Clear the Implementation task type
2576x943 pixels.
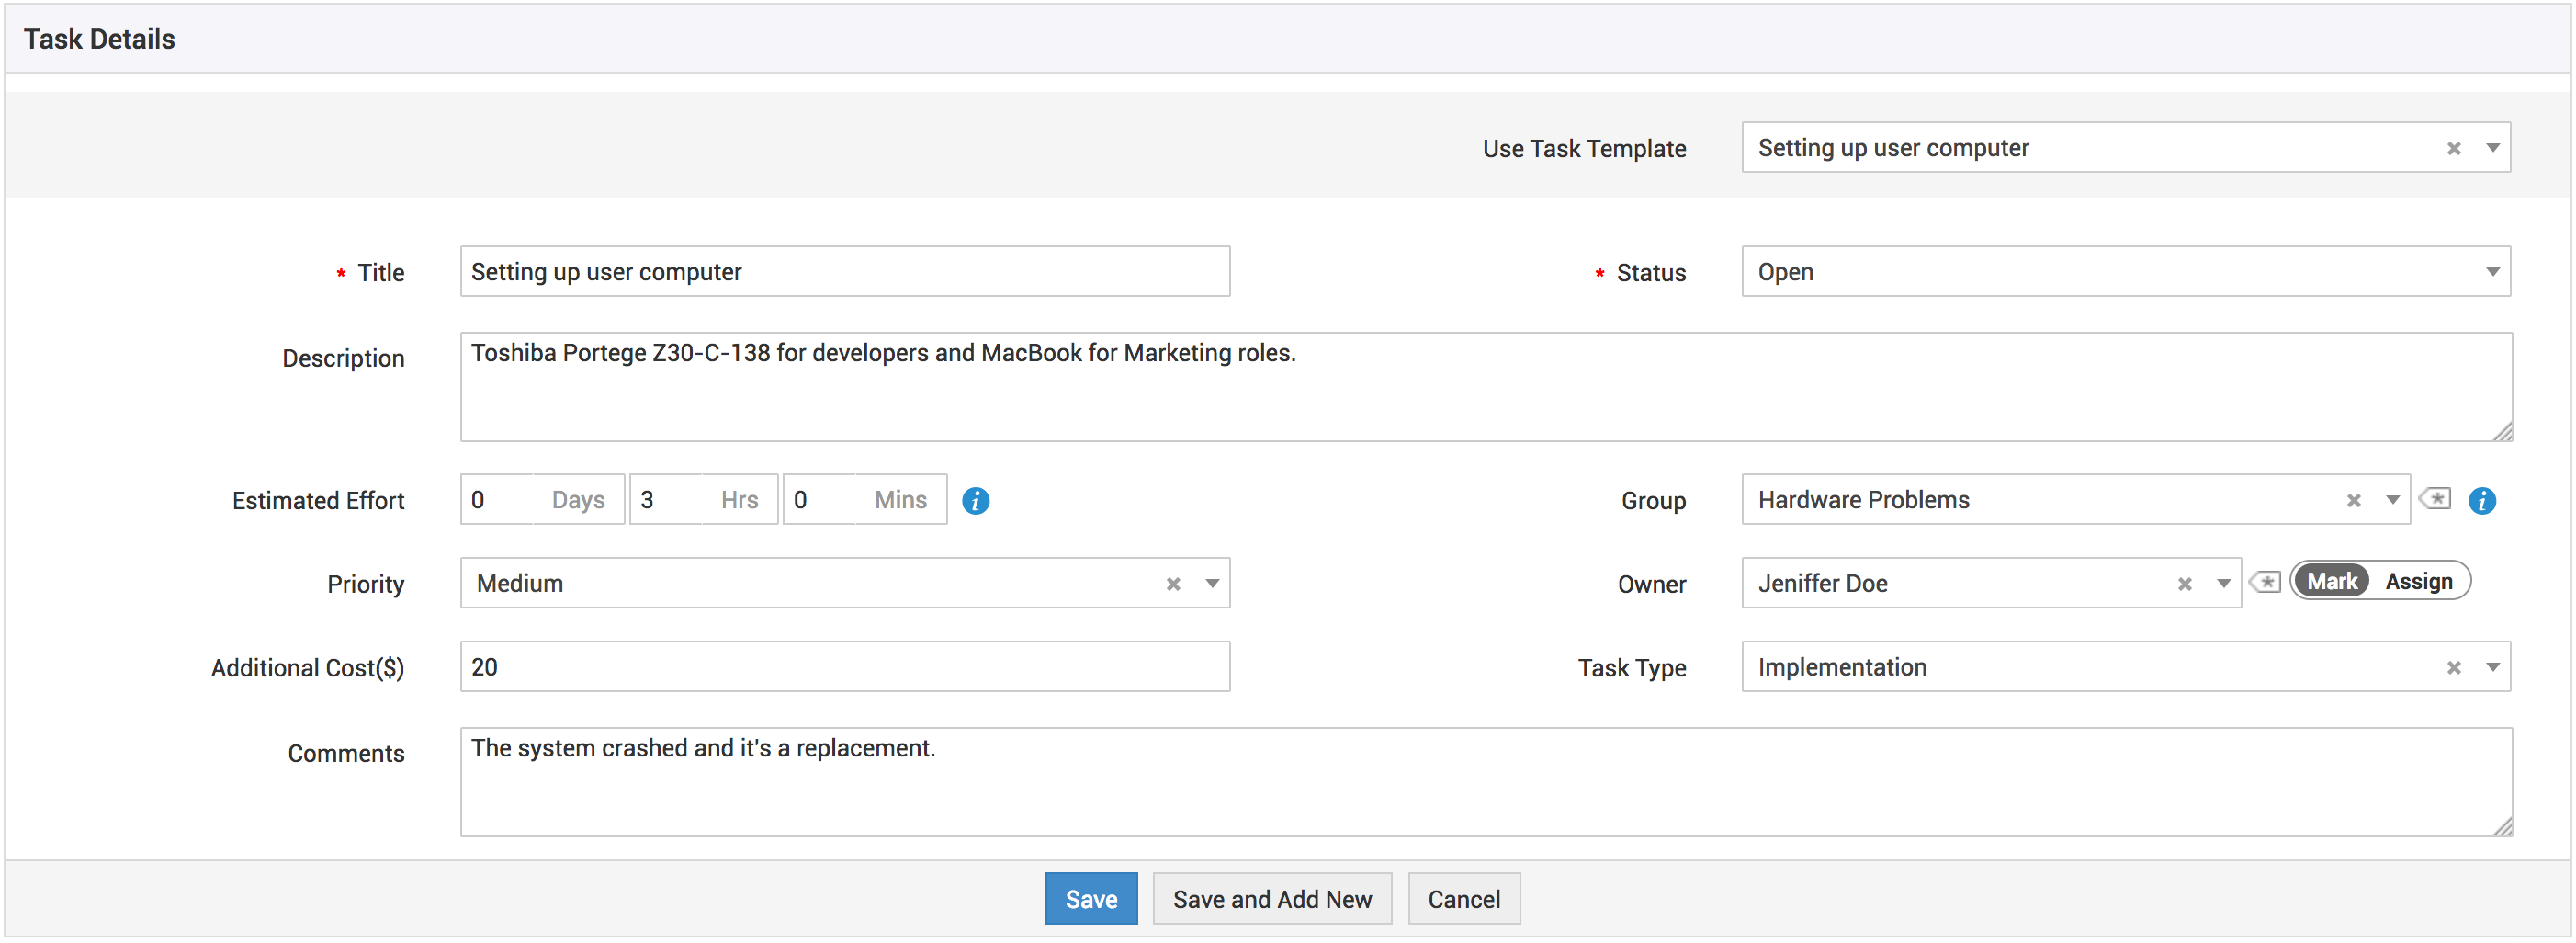click(2453, 667)
